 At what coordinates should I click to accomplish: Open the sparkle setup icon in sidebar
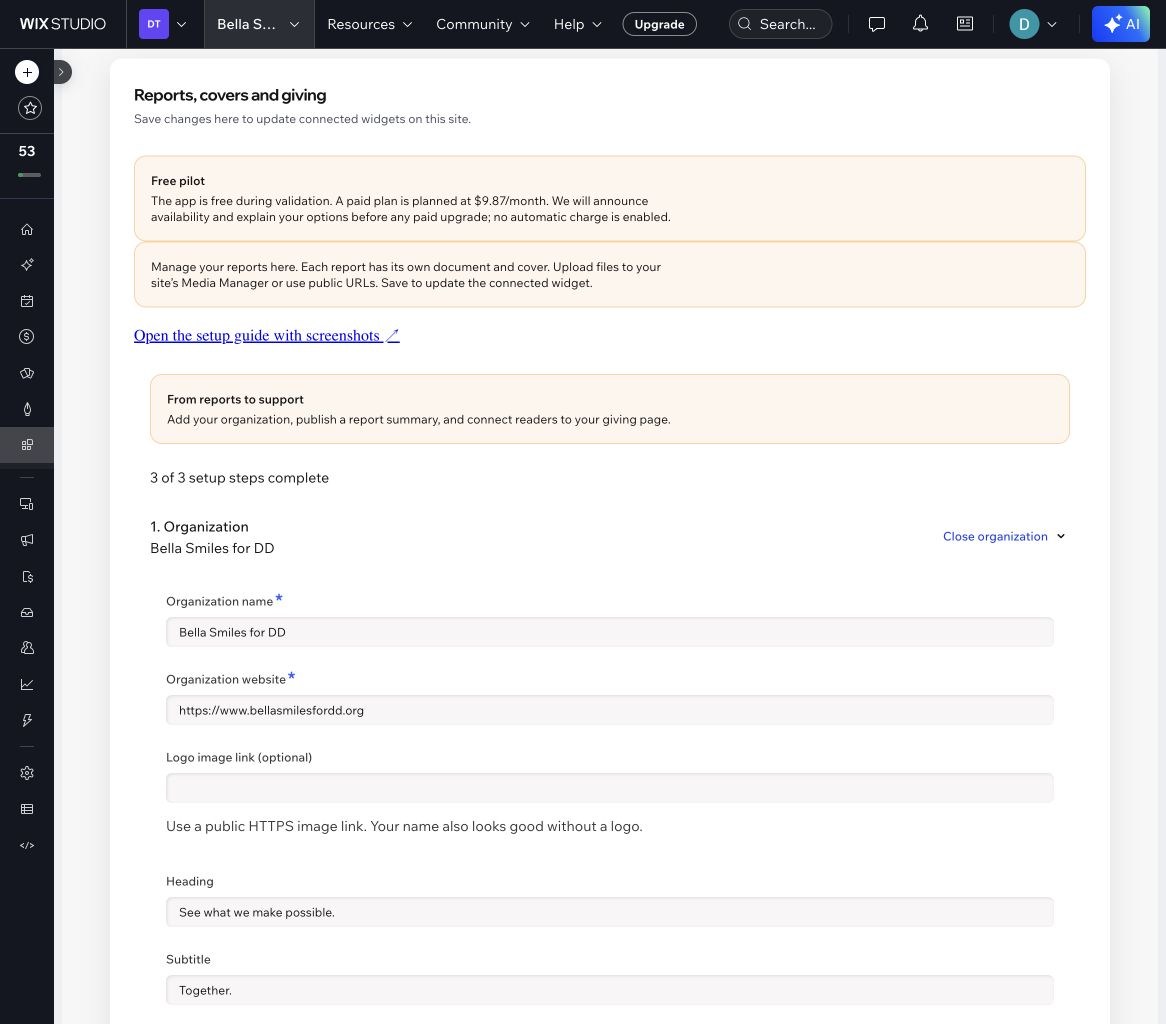click(27, 265)
